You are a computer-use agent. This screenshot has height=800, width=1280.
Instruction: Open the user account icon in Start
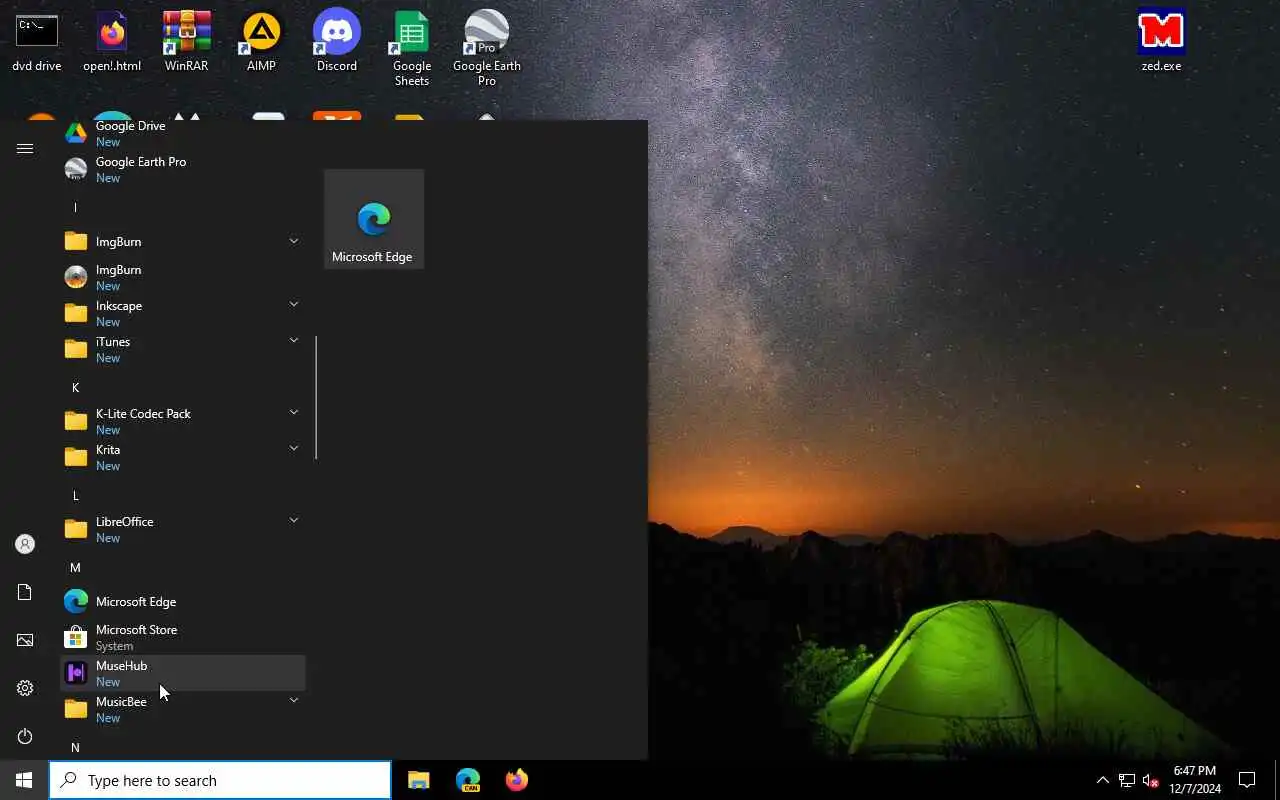[x=25, y=544]
